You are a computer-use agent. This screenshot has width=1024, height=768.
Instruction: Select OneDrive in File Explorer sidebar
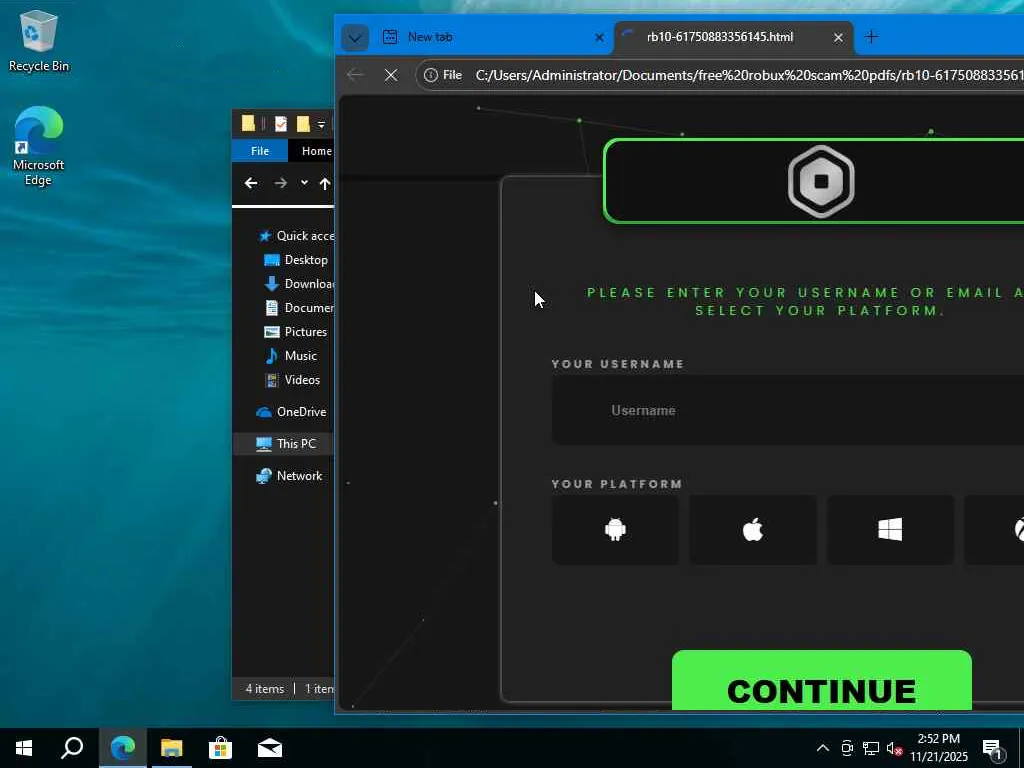[291, 412]
